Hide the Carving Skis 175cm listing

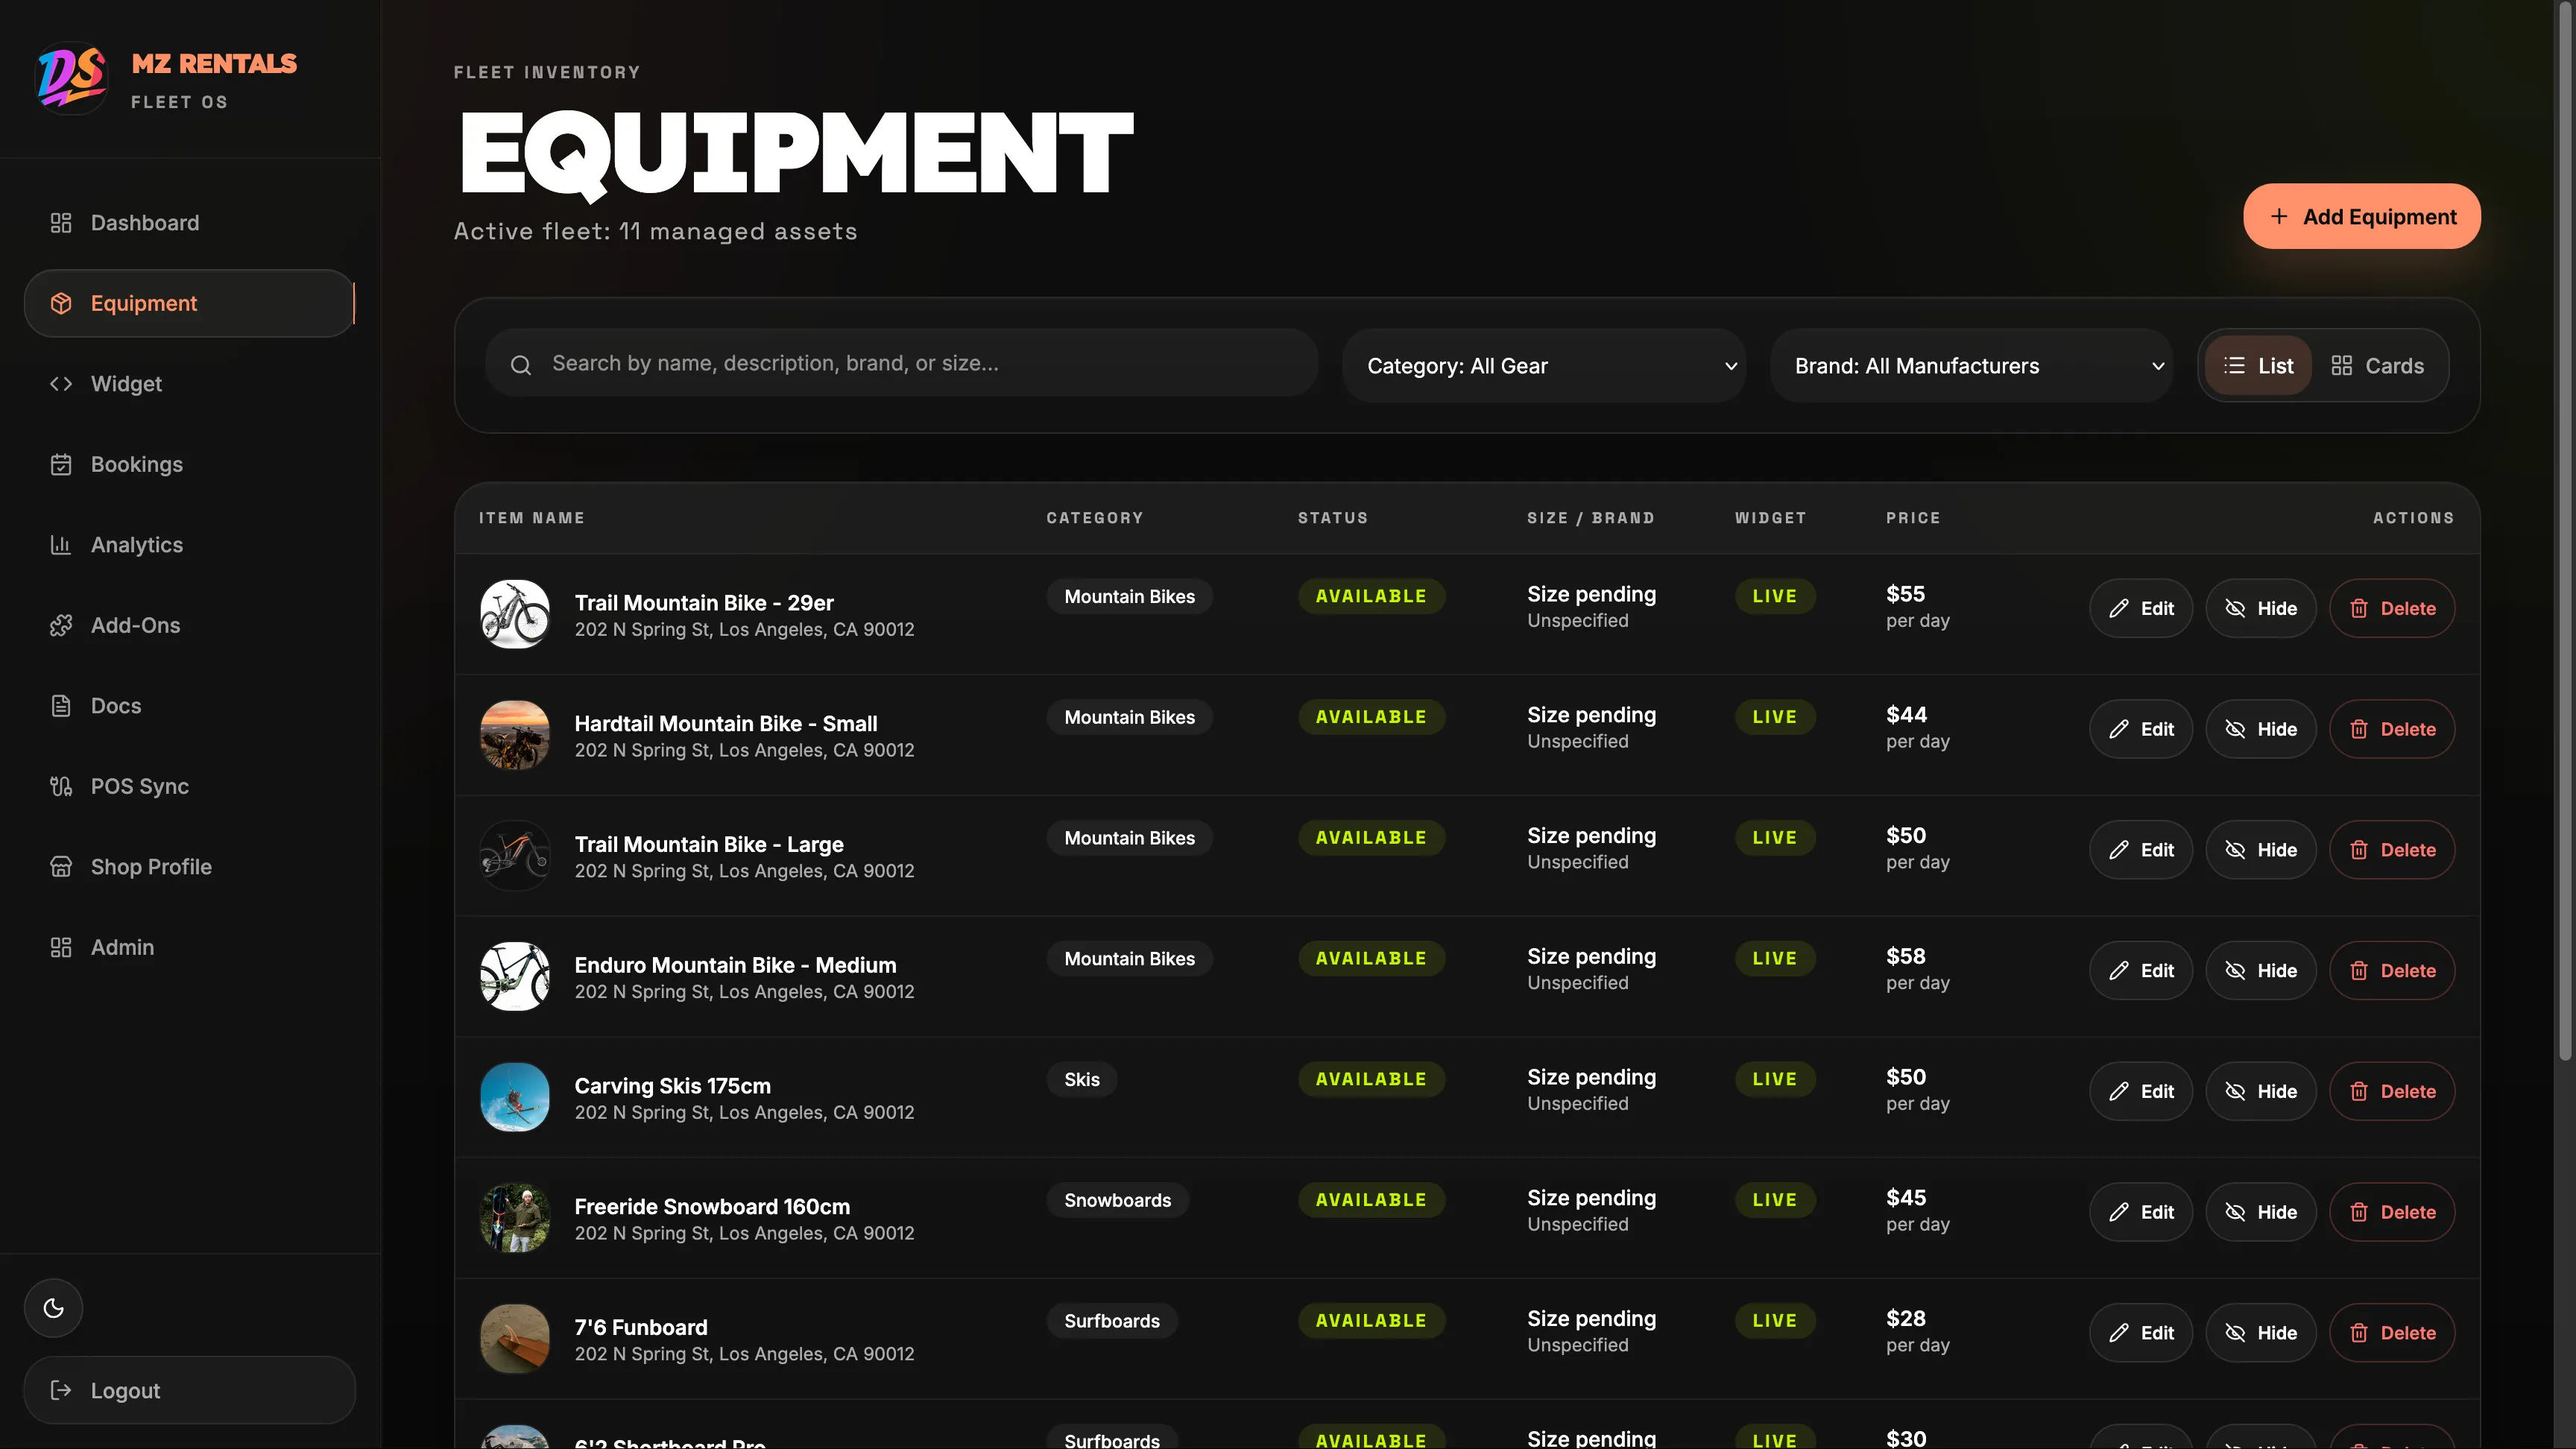pos(2261,1091)
